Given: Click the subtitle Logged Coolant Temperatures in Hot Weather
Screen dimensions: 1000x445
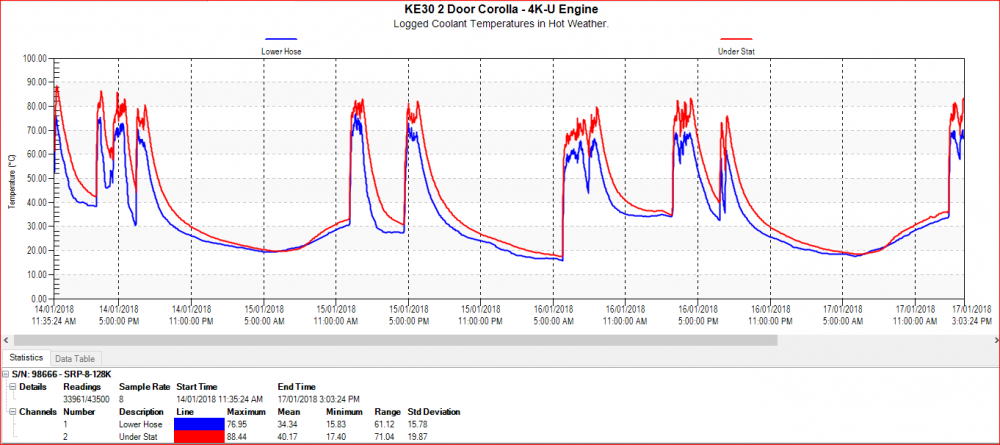Looking at the screenshot, I should 499,24.
